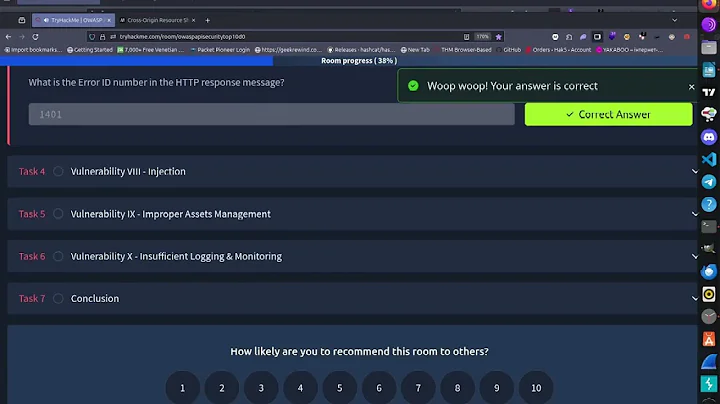Rate the room 1
This screenshot has height=404, width=720.
click(x=183, y=388)
